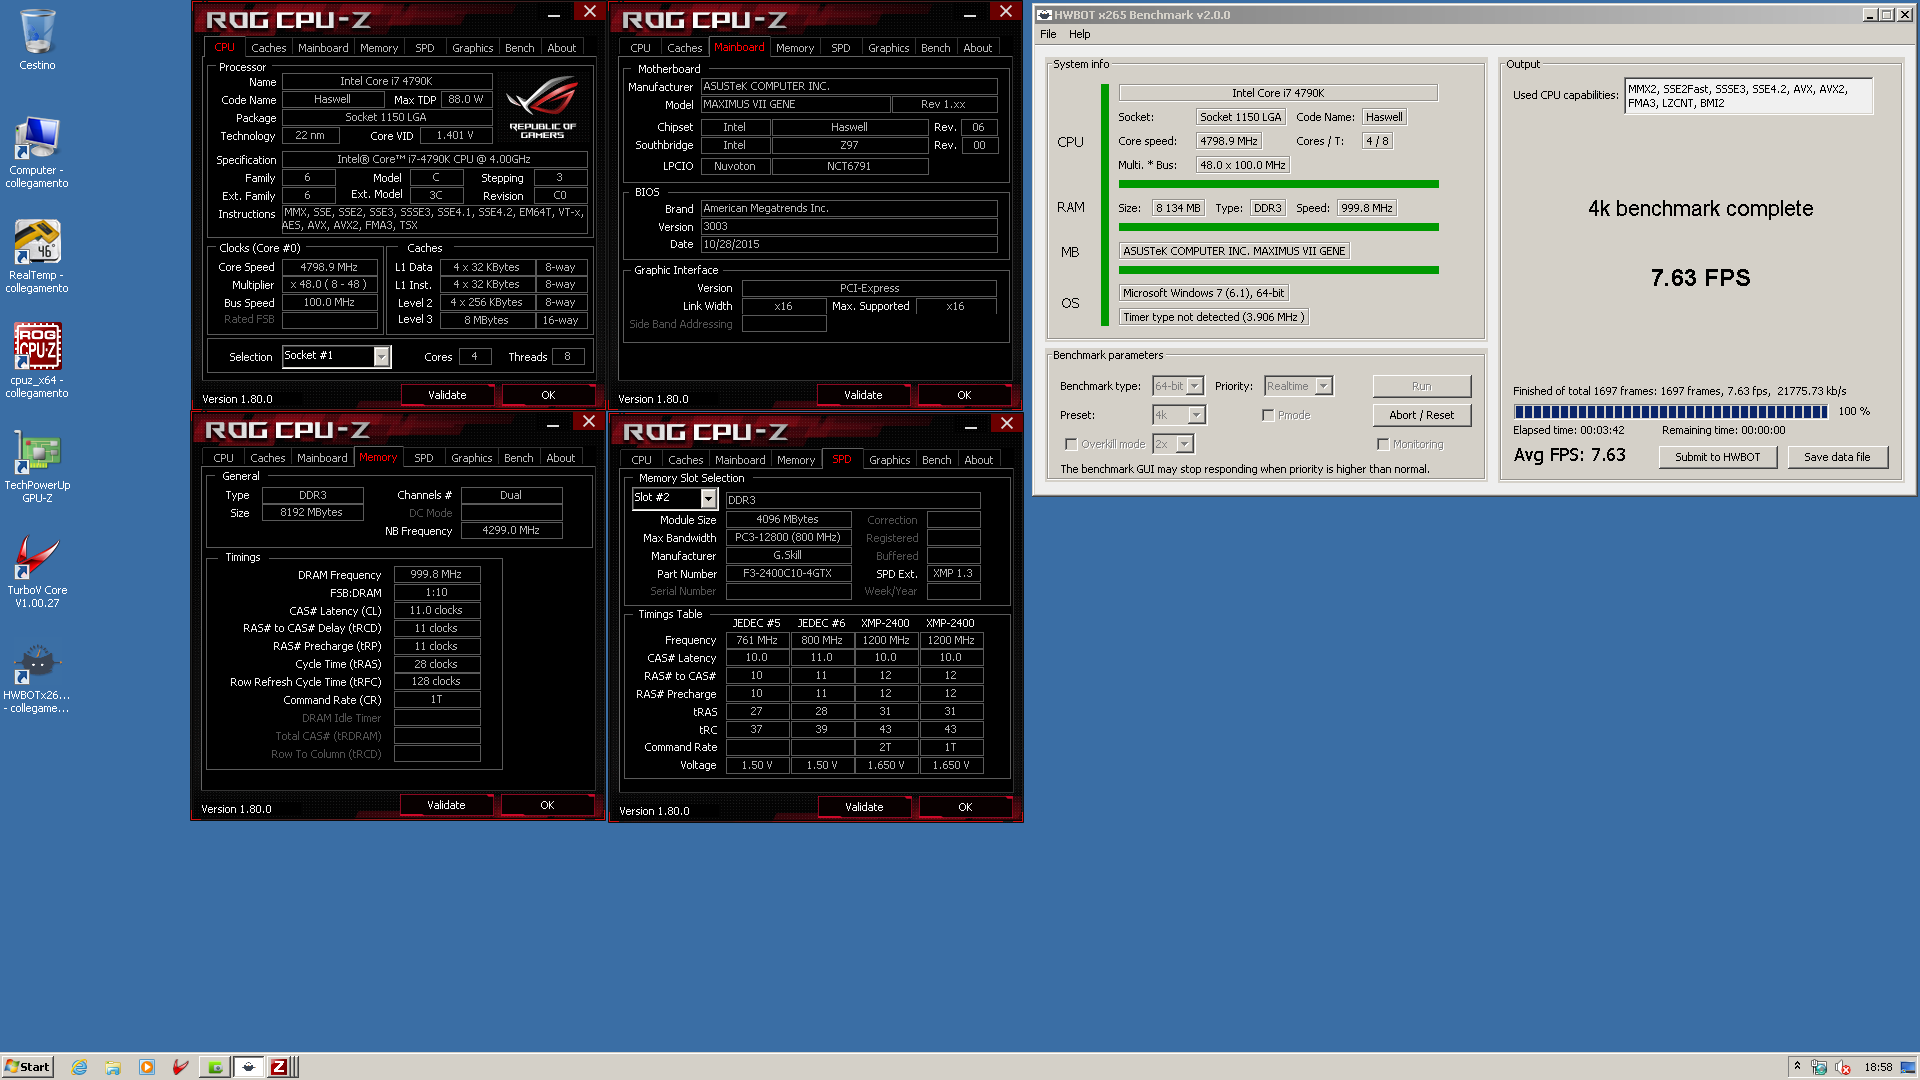1920x1080 pixels.
Task: Open the Bench tab in the Mainboard window
Action: click(936, 48)
